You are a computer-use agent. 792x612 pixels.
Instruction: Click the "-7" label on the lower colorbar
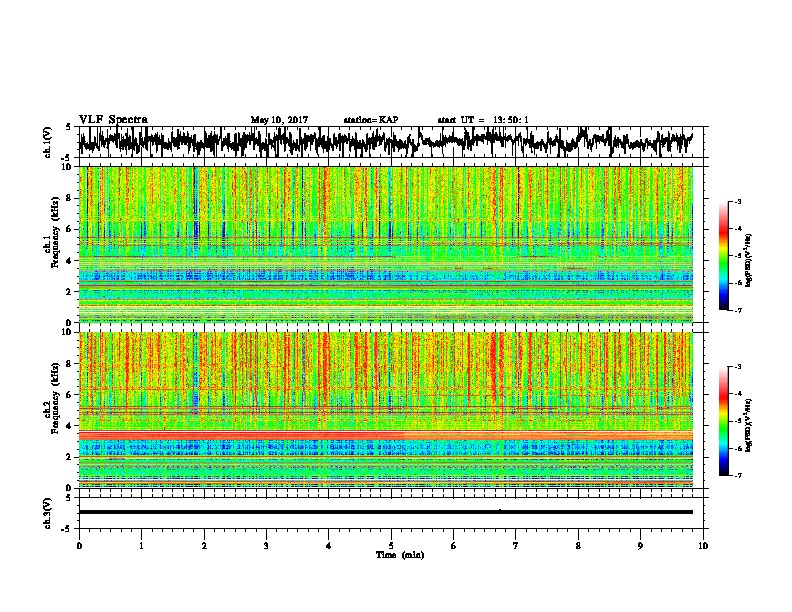(x=738, y=476)
